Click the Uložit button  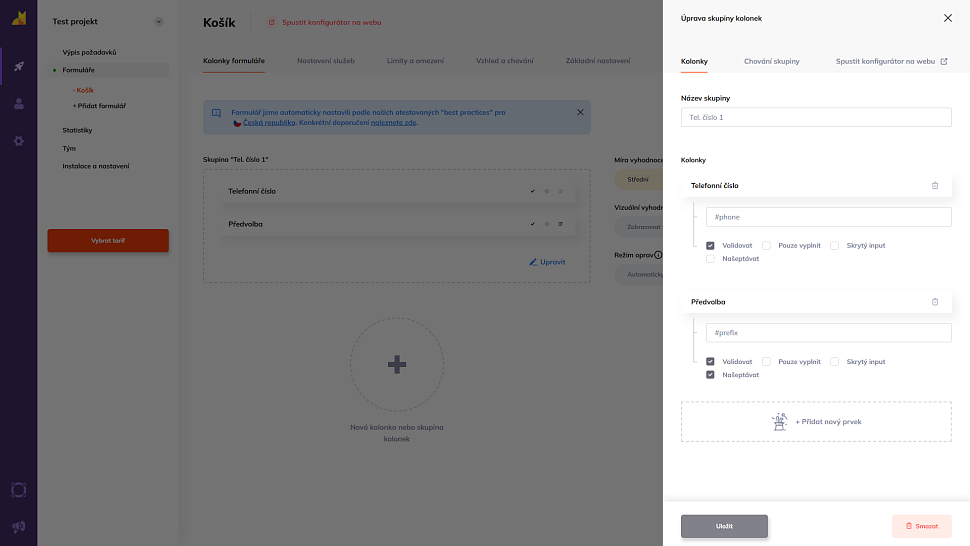724,526
